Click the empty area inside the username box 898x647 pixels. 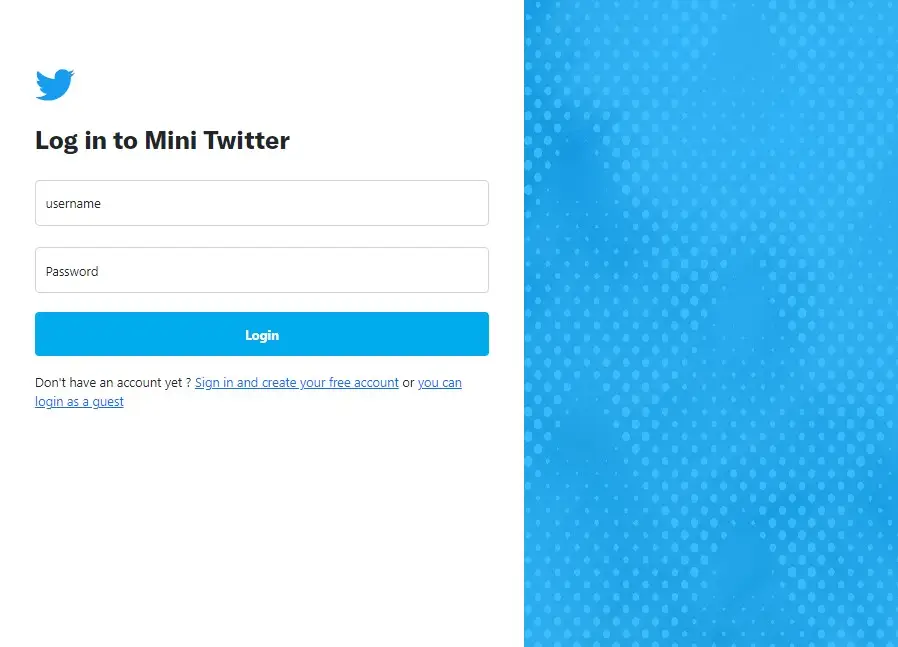298,203
